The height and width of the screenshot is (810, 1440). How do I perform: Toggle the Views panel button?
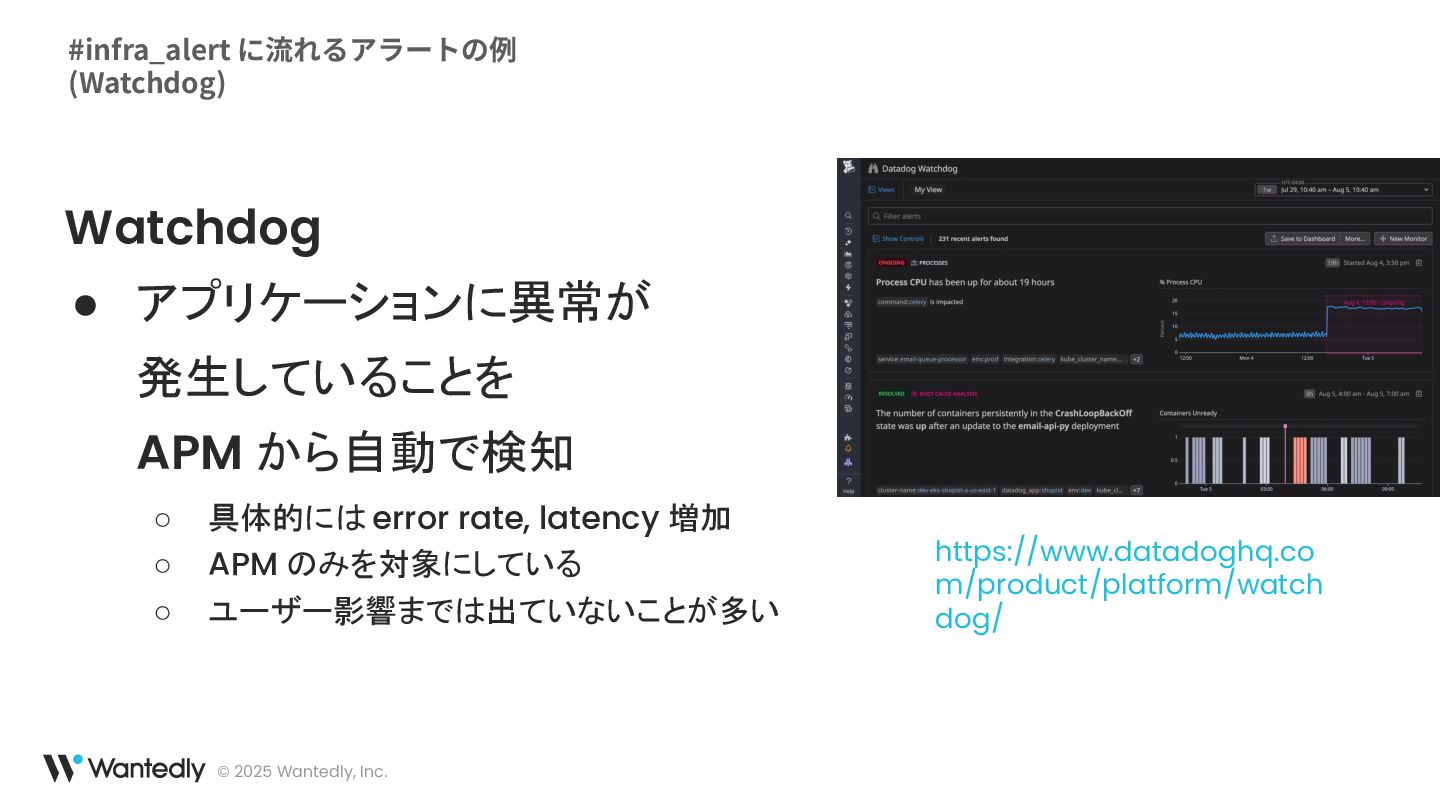point(882,189)
